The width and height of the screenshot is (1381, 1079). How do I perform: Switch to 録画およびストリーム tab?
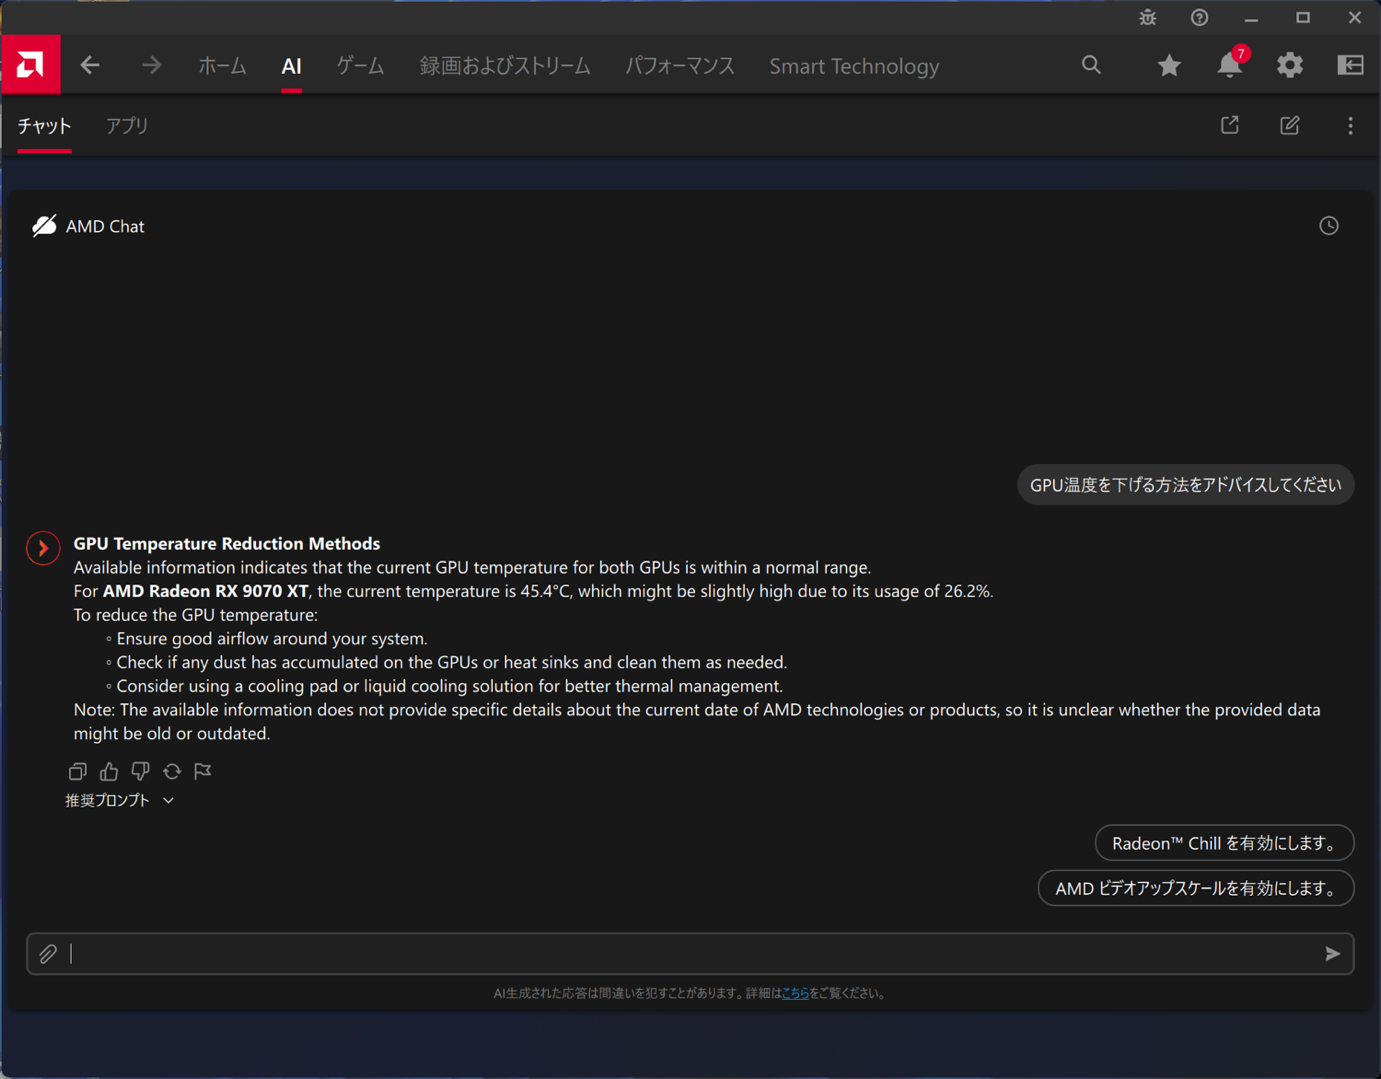pyautogui.click(x=505, y=66)
